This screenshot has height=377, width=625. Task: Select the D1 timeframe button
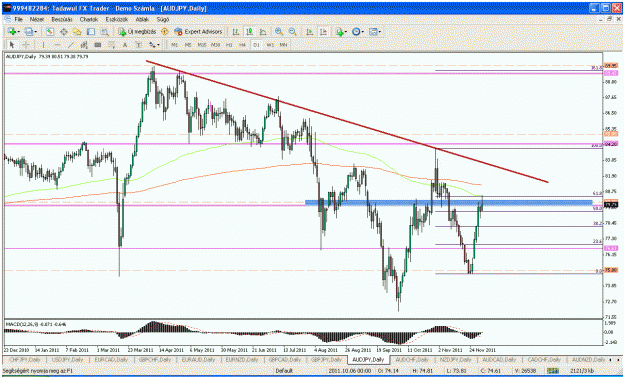coord(256,45)
